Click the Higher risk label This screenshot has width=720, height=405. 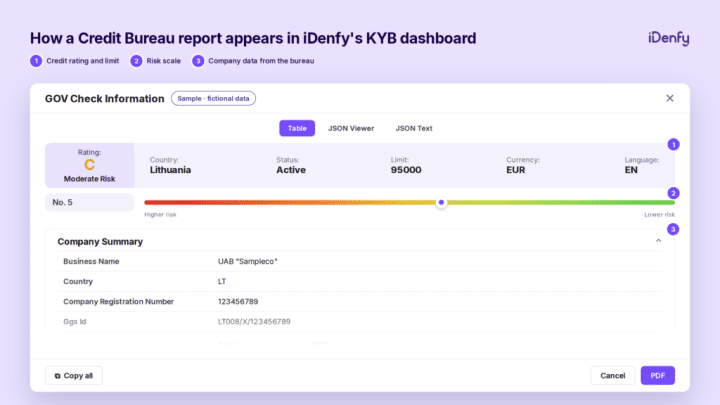pyautogui.click(x=160, y=214)
